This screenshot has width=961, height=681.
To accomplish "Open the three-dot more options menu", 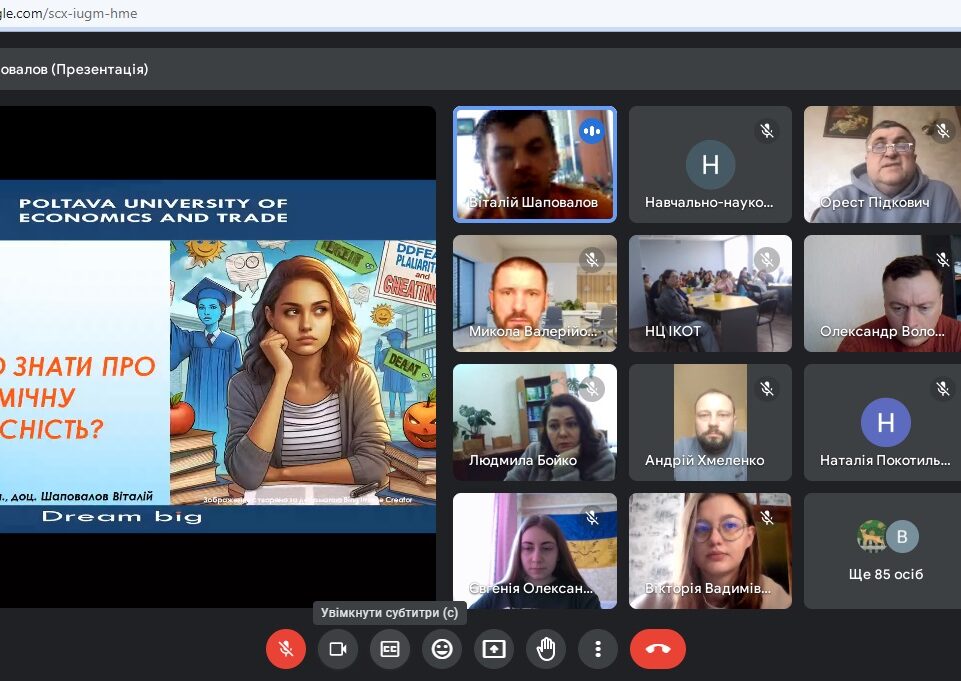I will (598, 649).
